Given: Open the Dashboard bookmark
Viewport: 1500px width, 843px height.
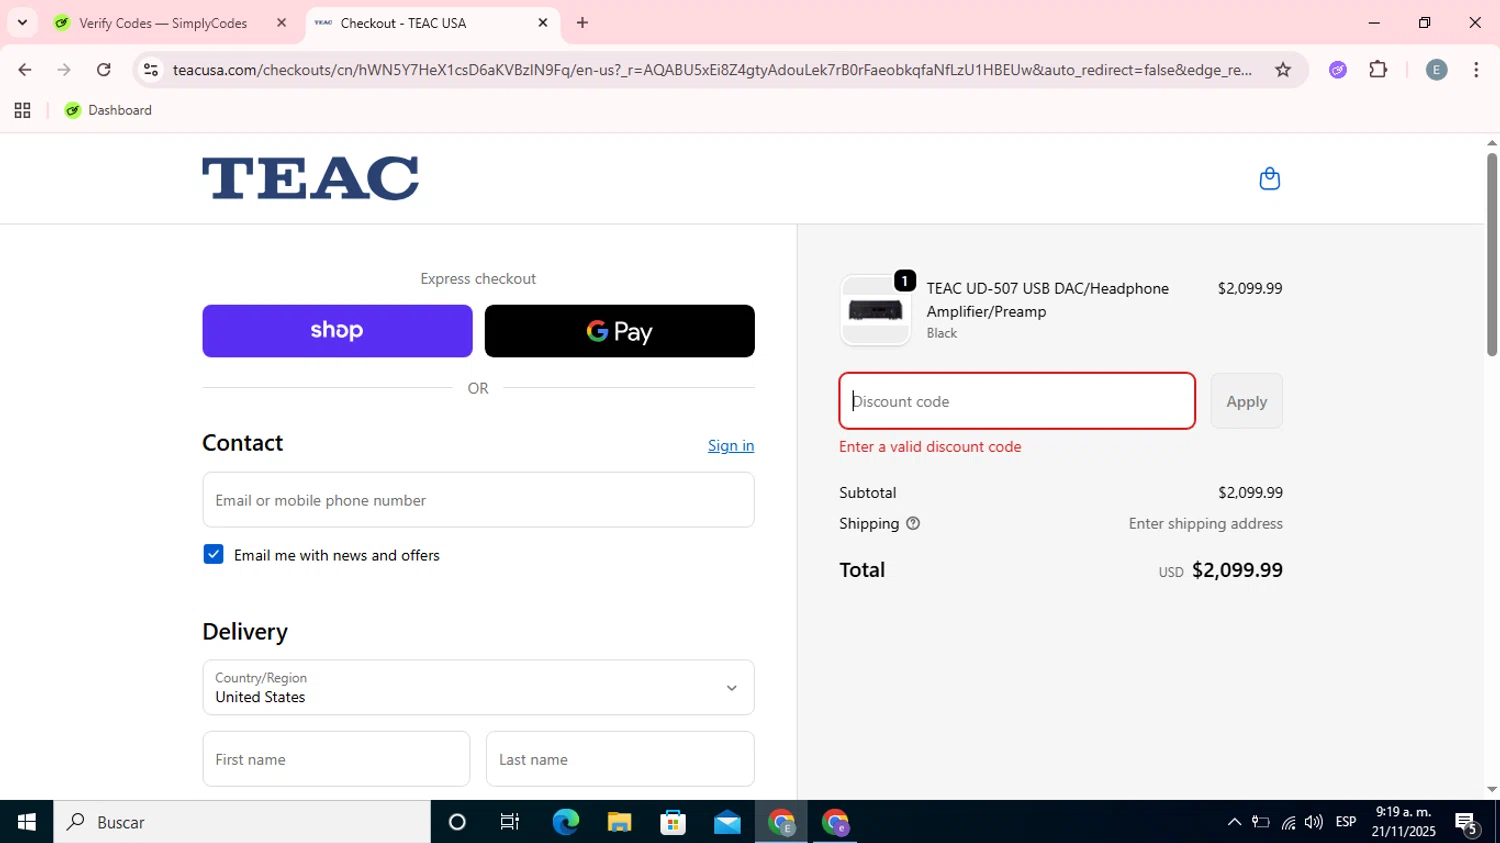Looking at the screenshot, I should pos(108,110).
